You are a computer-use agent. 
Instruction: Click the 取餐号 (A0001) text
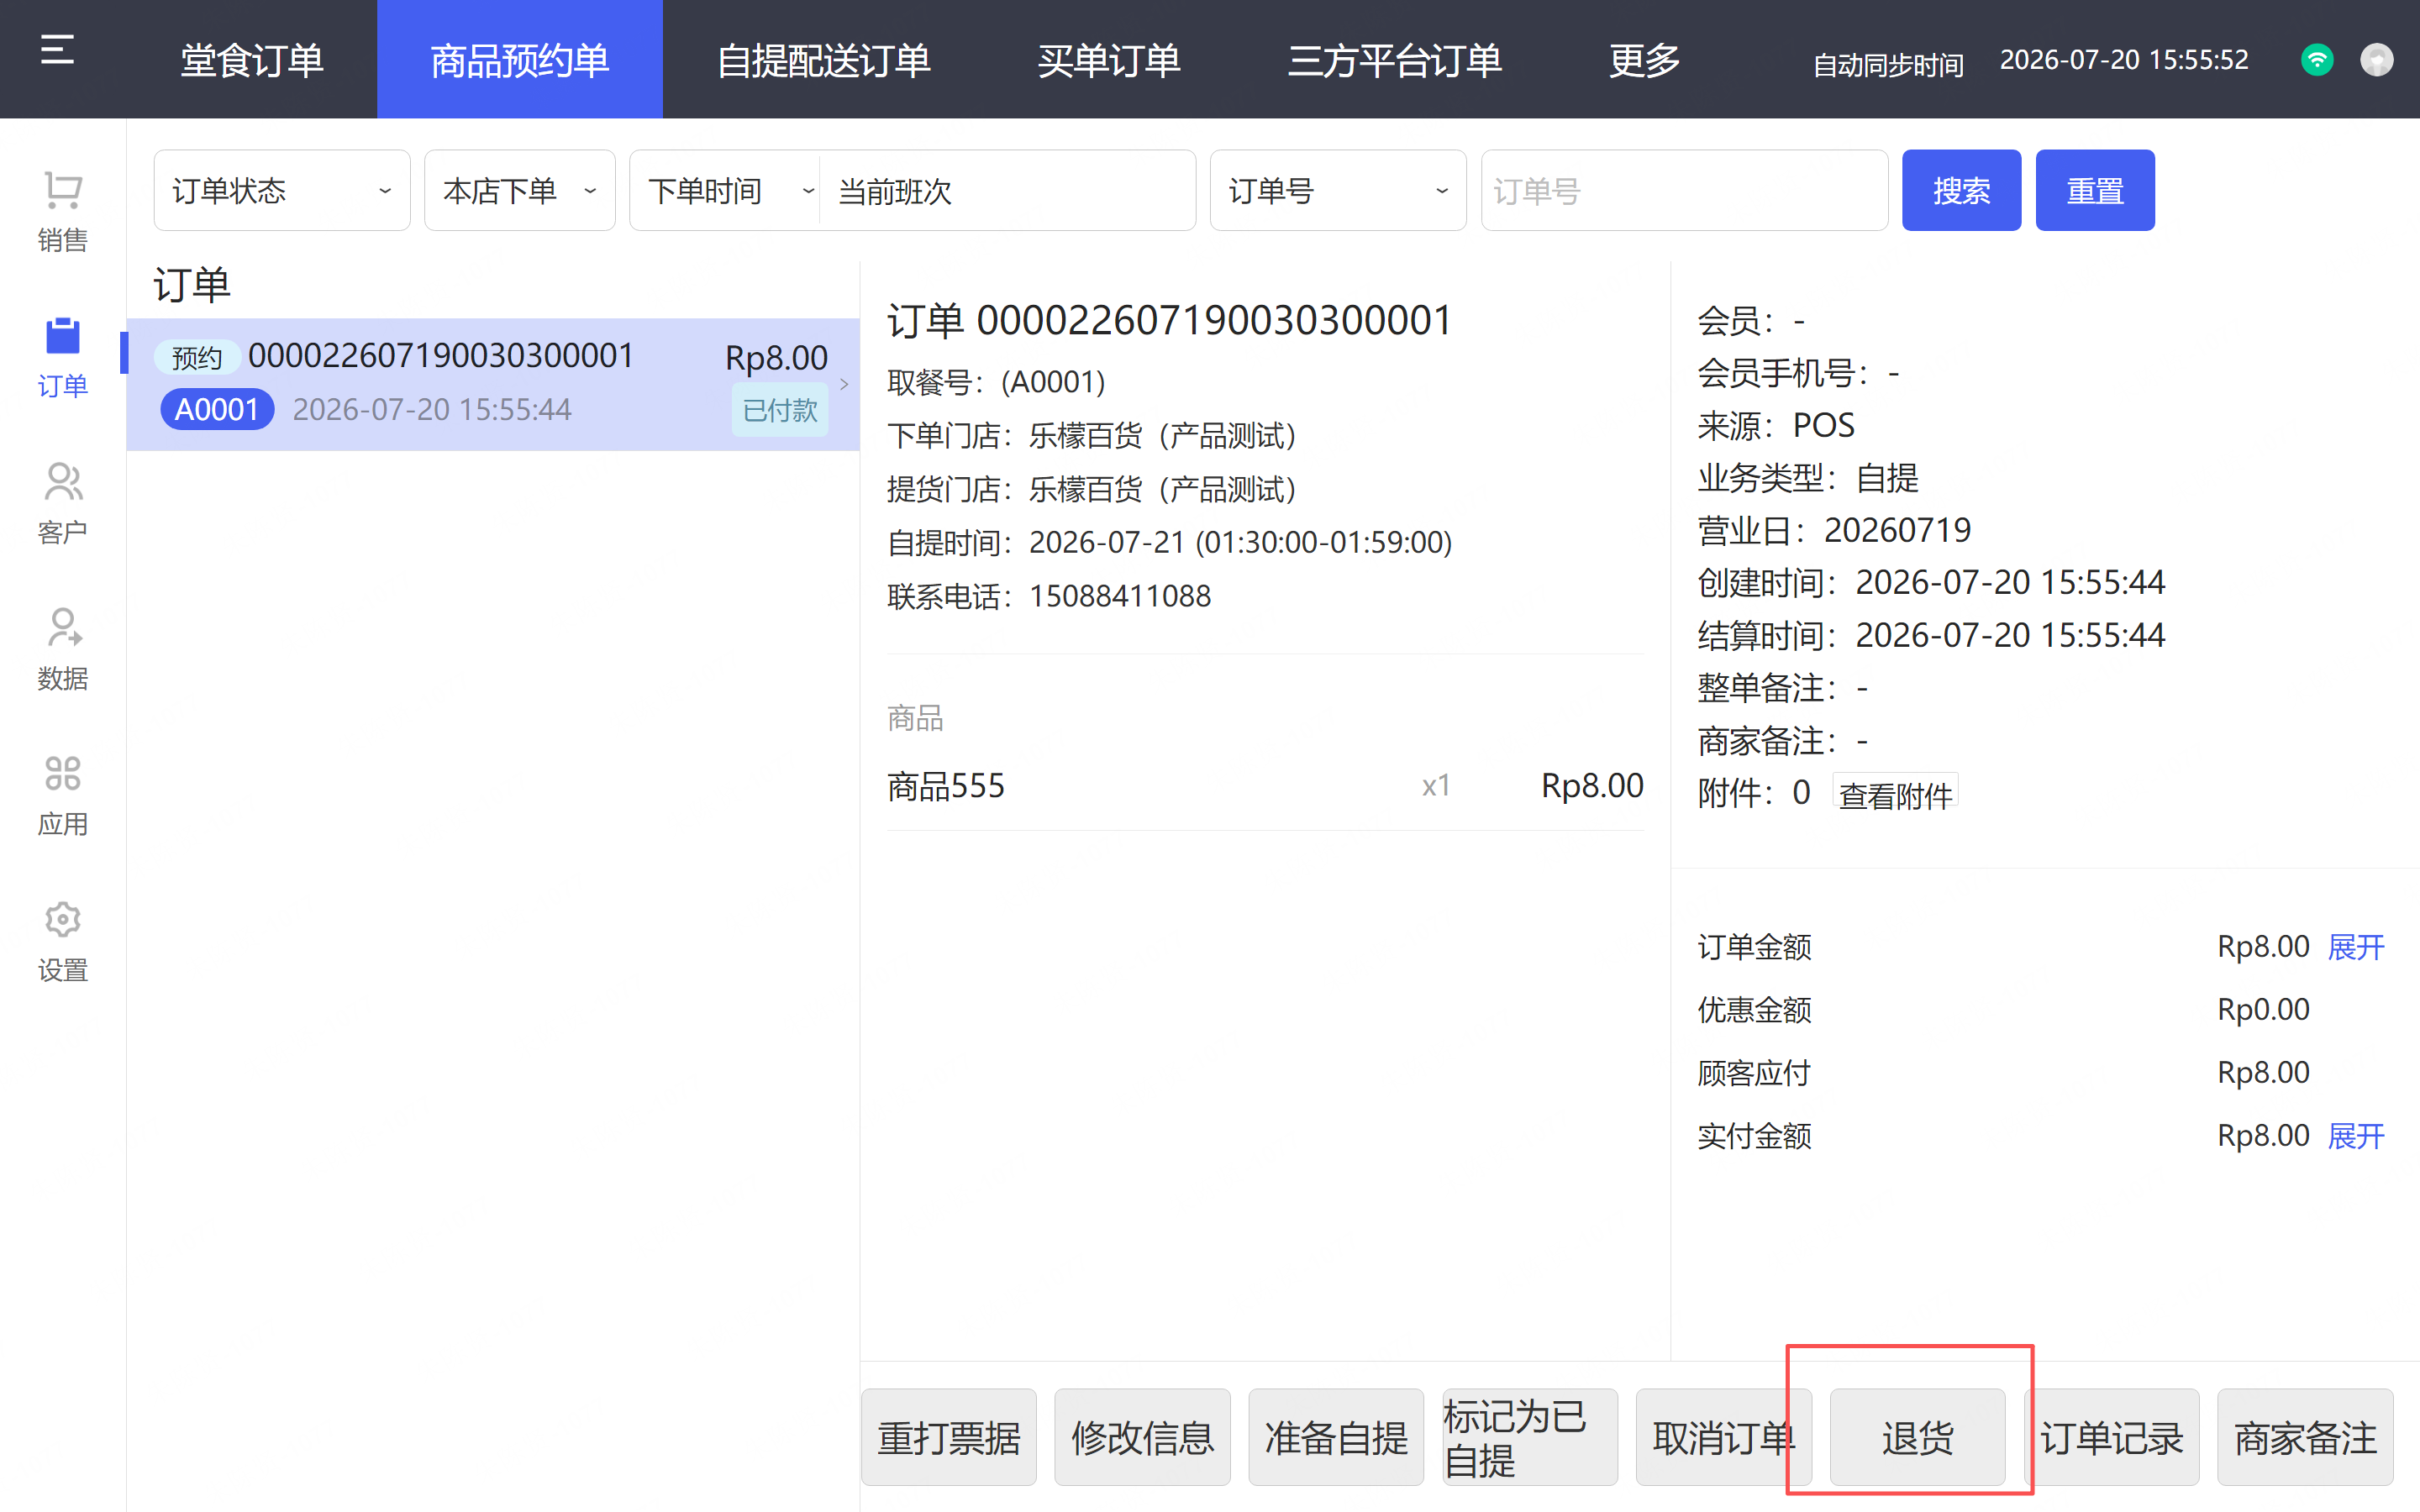[996, 382]
